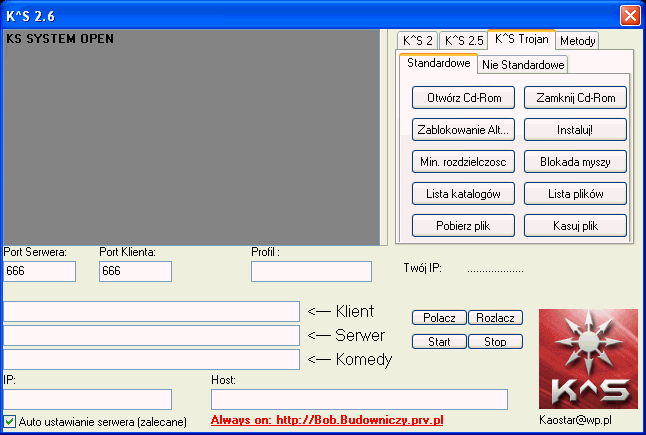646x435 pixels.
Task: Click the Rozlacz button
Action: (495, 317)
